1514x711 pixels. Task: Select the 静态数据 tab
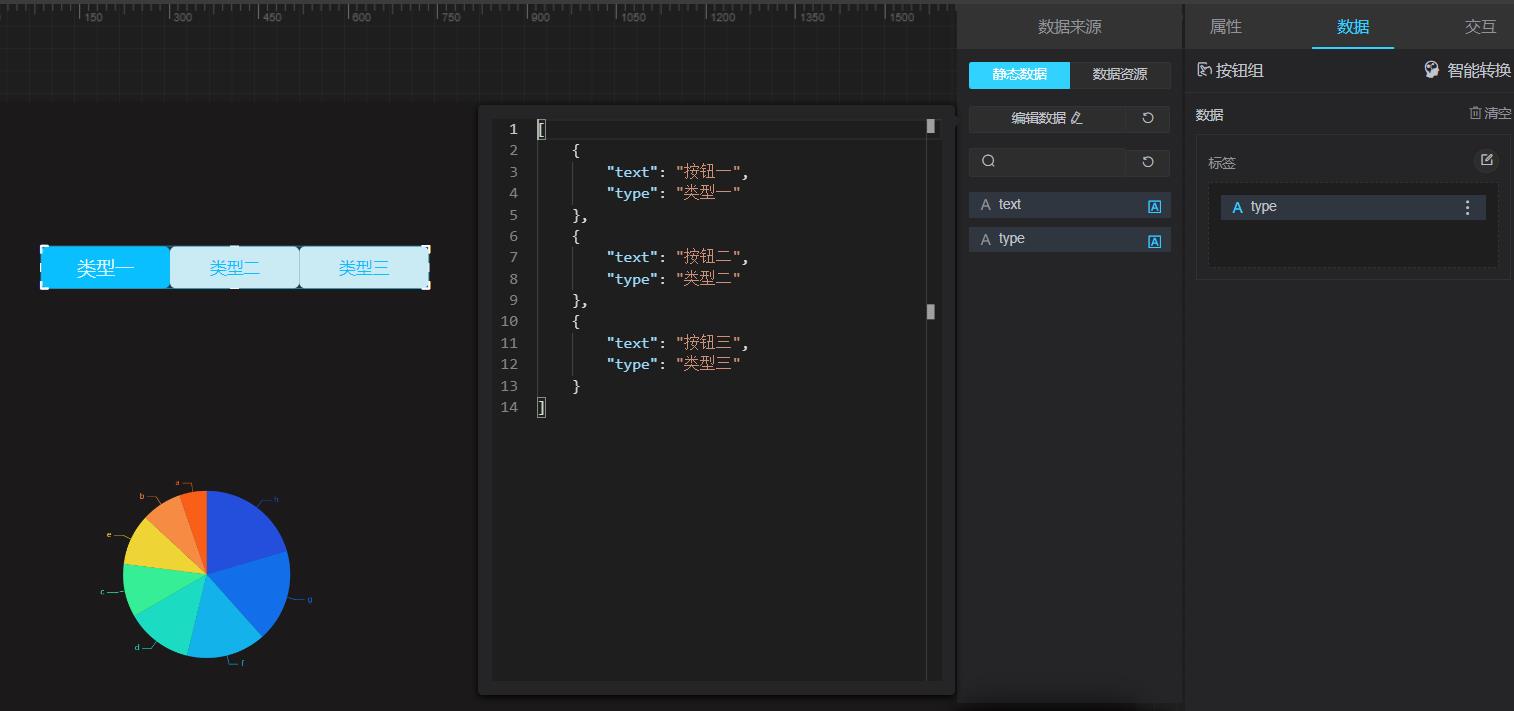tap(1019, 75)
